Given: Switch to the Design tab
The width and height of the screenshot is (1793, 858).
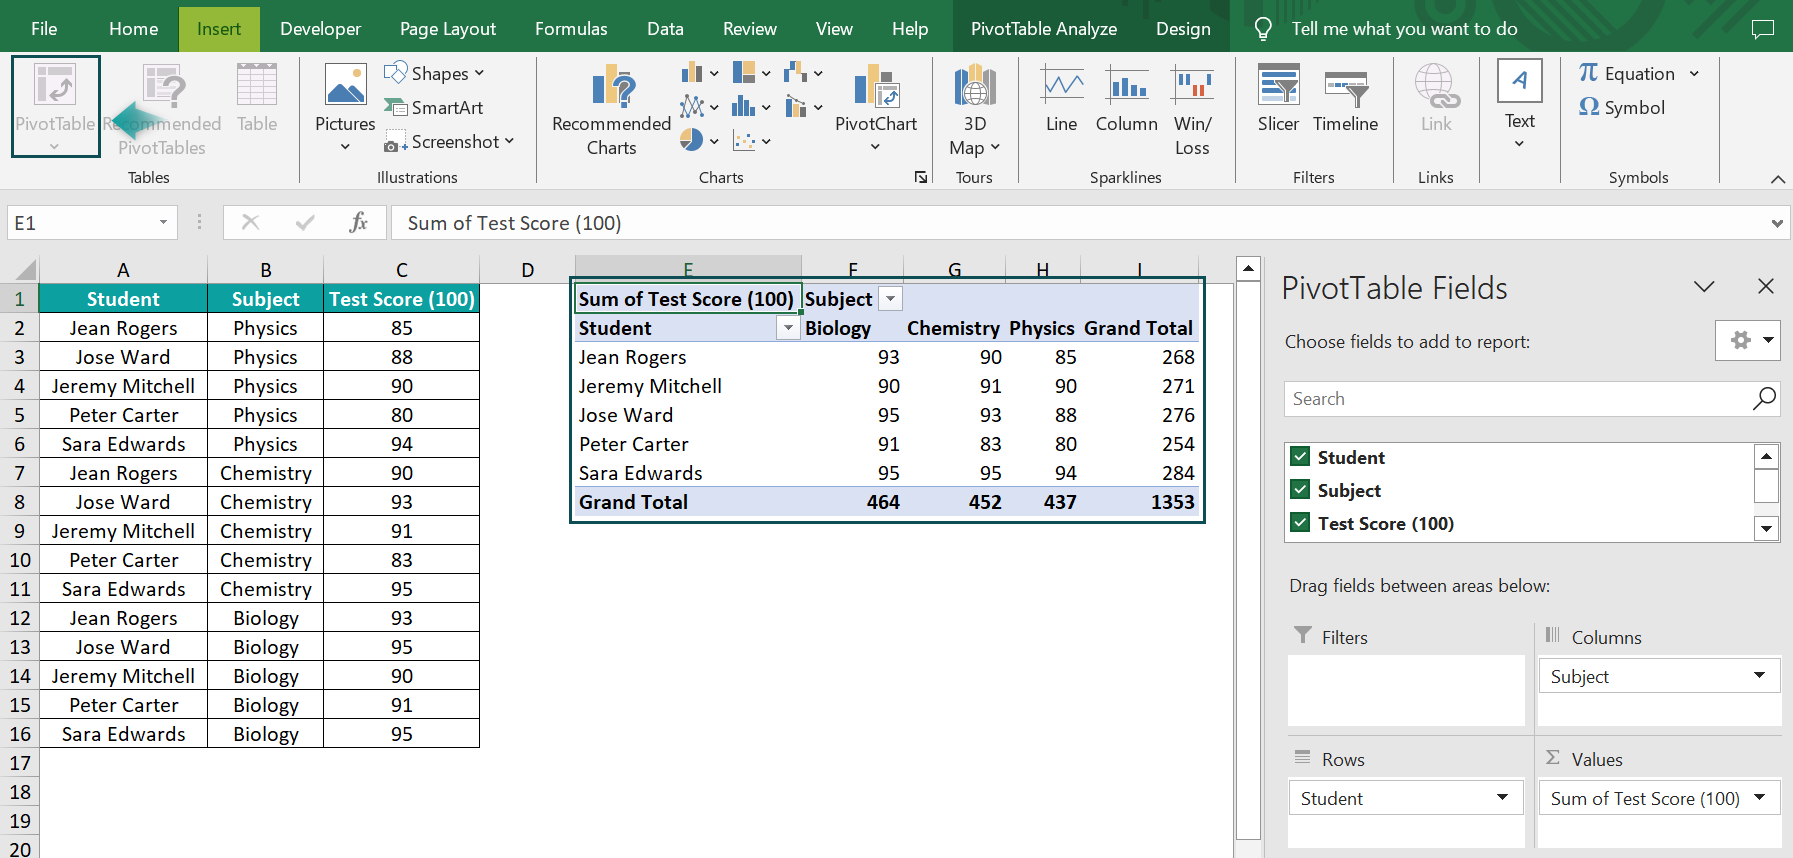Looking at the screenshot, I should [x=1183, y=29].
